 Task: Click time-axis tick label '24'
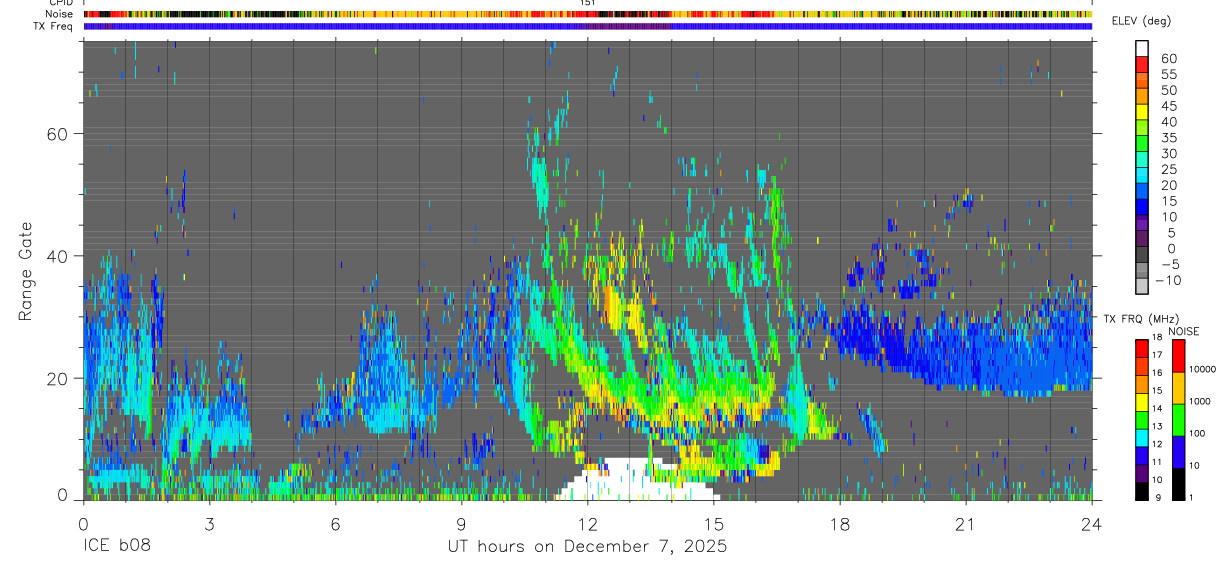1091,524
